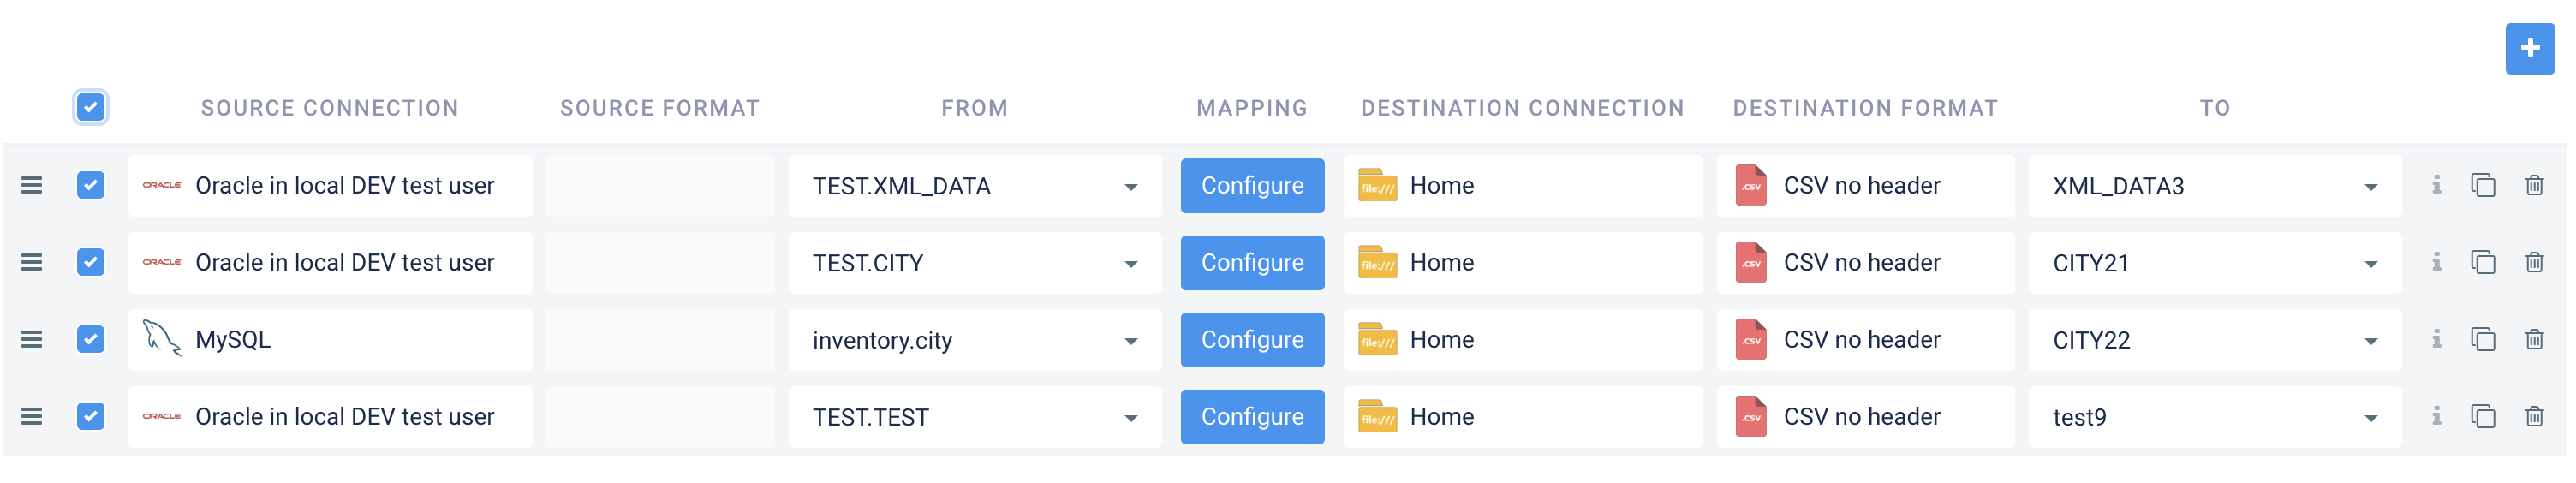This screenshot has height=483, width=2576.
Task: Click drag handle of the MySQL row
Action: [32, 339]
